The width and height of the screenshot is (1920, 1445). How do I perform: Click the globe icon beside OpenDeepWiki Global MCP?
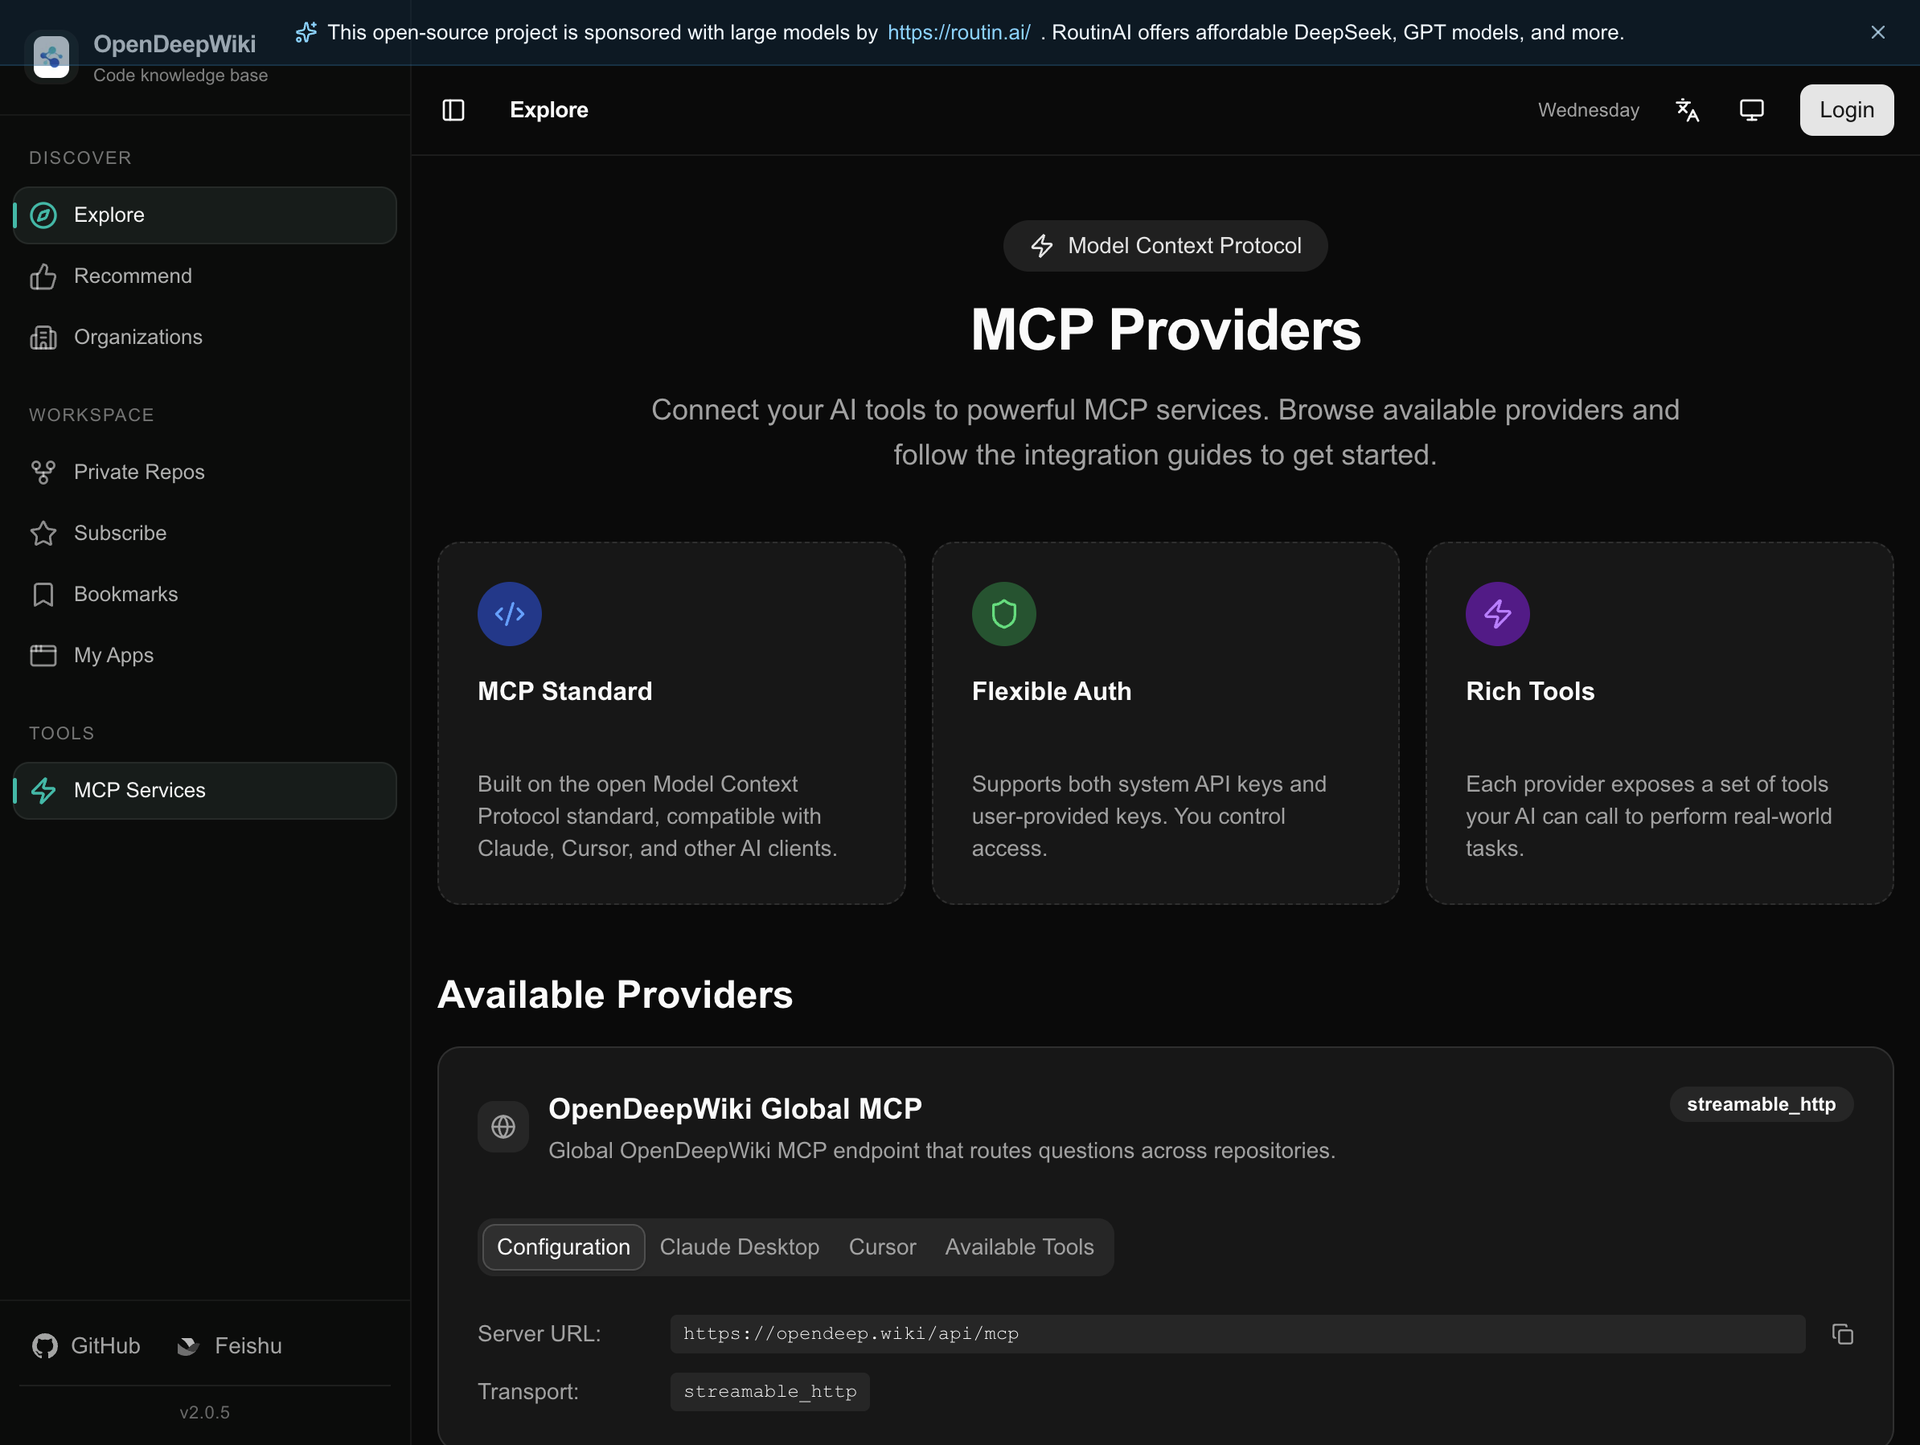point(503,1127)
